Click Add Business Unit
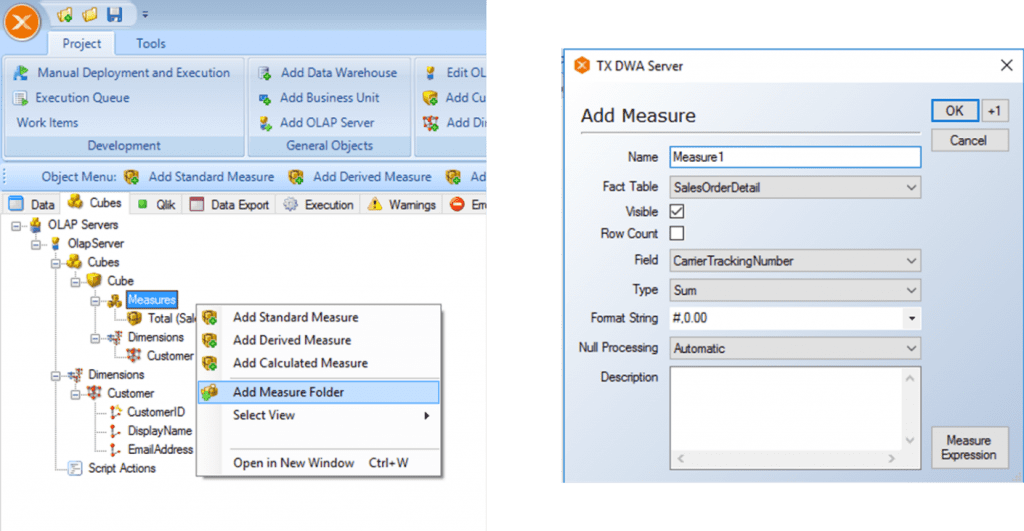Image resolution: width=1024 pixels, height=531 pixels. click(330, 97)
